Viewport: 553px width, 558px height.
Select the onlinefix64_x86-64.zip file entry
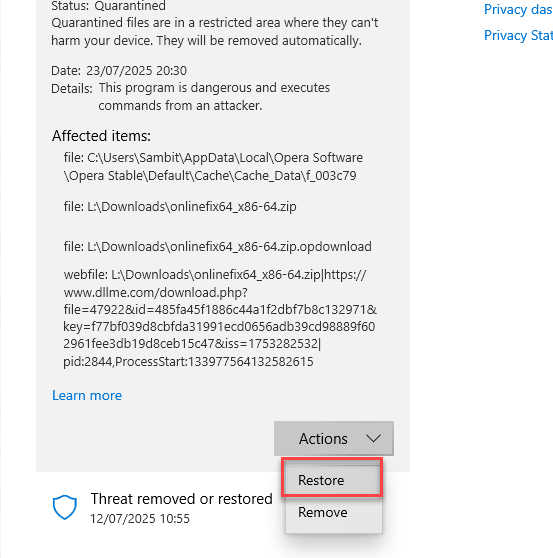tap(180, 206)
